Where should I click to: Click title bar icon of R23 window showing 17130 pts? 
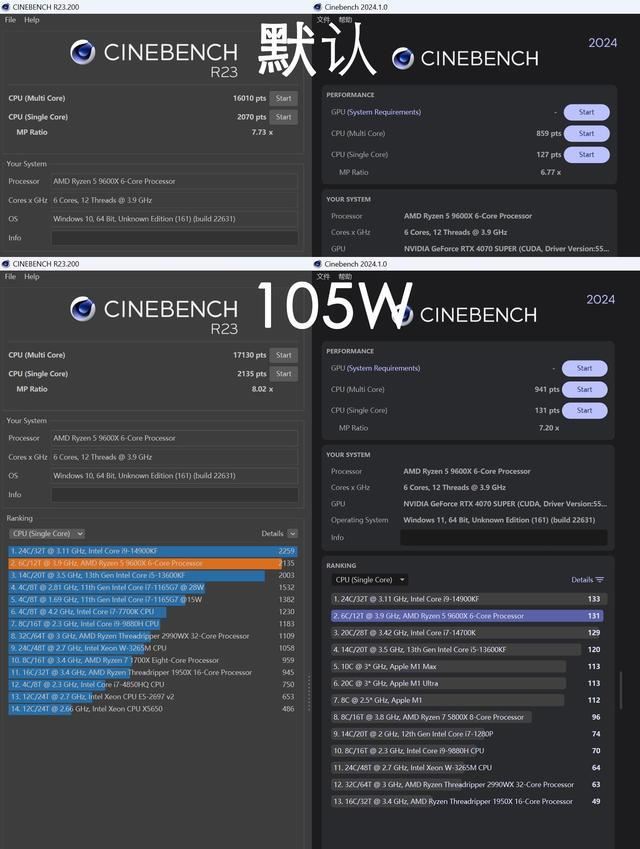(5, 264)
